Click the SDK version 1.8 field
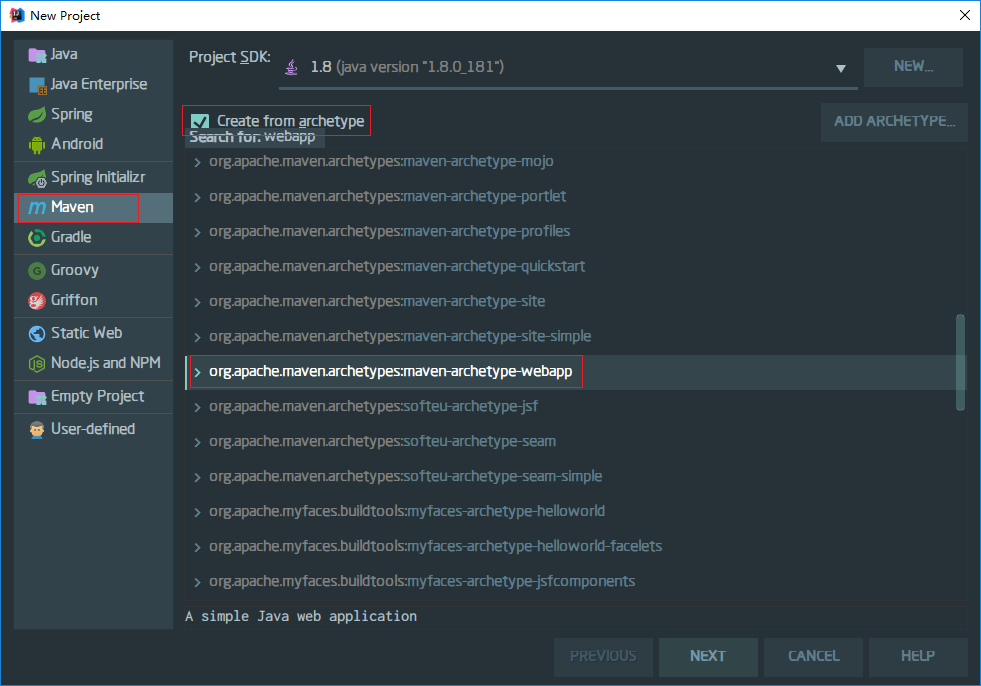This screenshot has height=686, width=981. [x=568, y=68]
